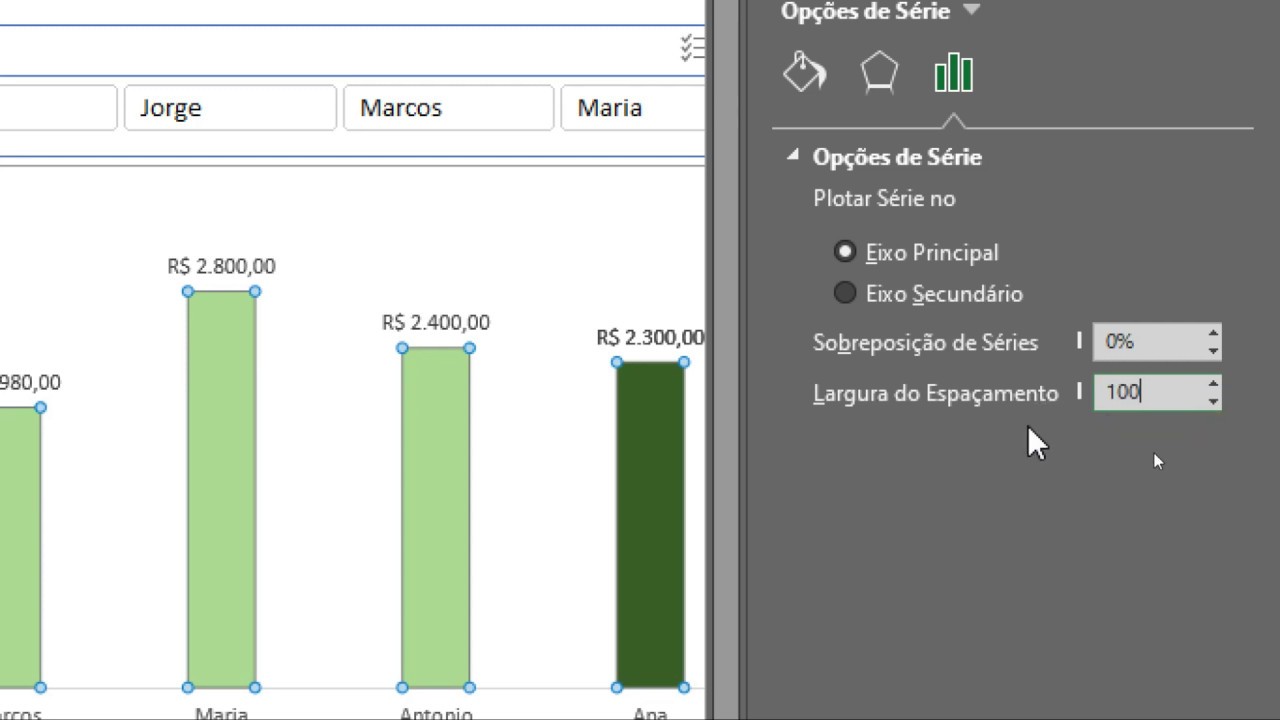Image resolution: width=1280 pixels, height=720 pixels.
Task: Click the slicer multi-select checklist icon
Action: 692,48
